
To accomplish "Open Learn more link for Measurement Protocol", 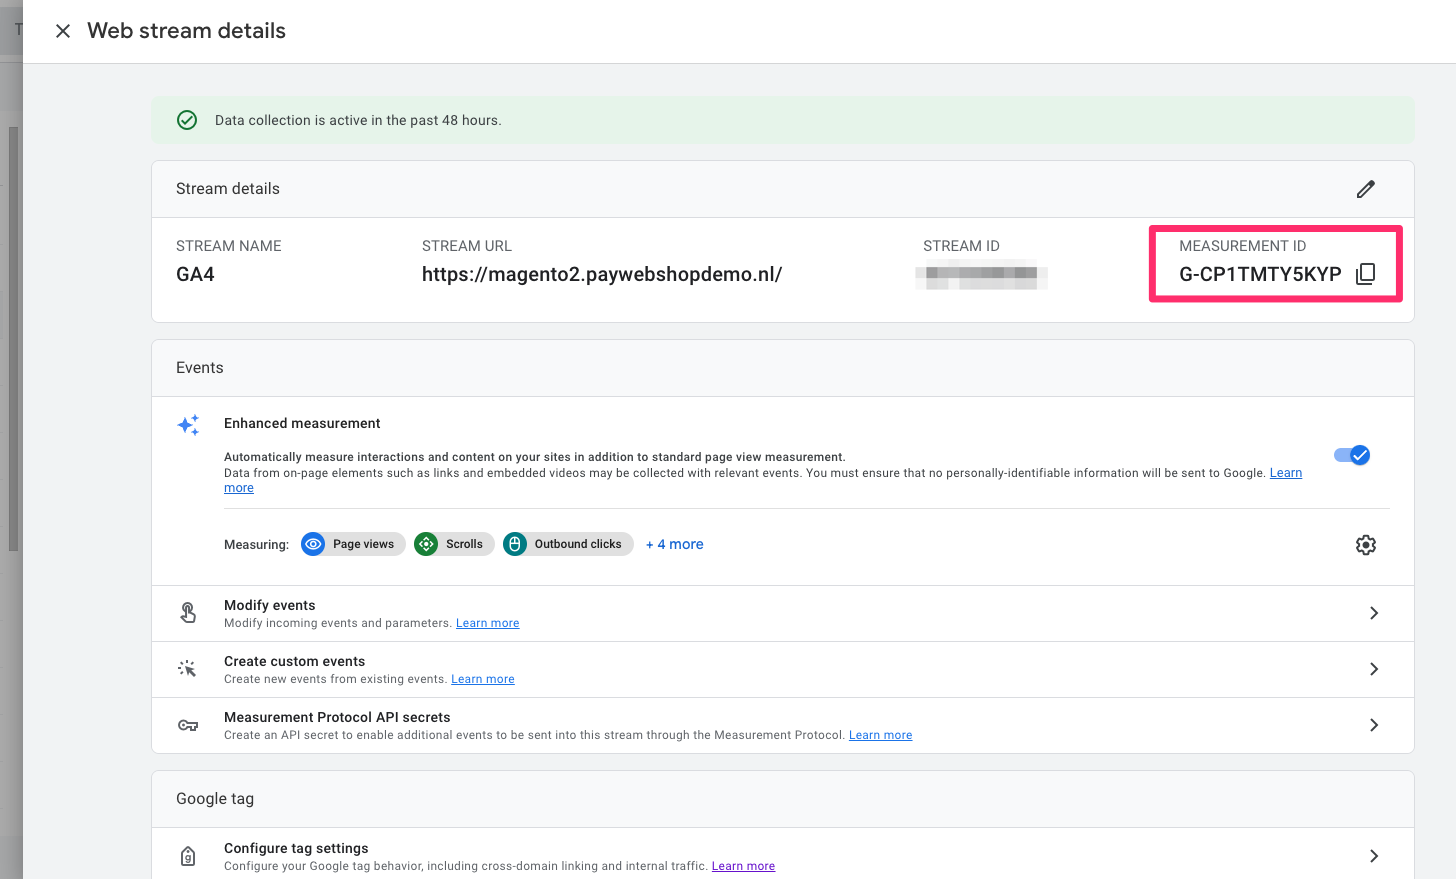I will pyautogui.click(x=881, y=735).
